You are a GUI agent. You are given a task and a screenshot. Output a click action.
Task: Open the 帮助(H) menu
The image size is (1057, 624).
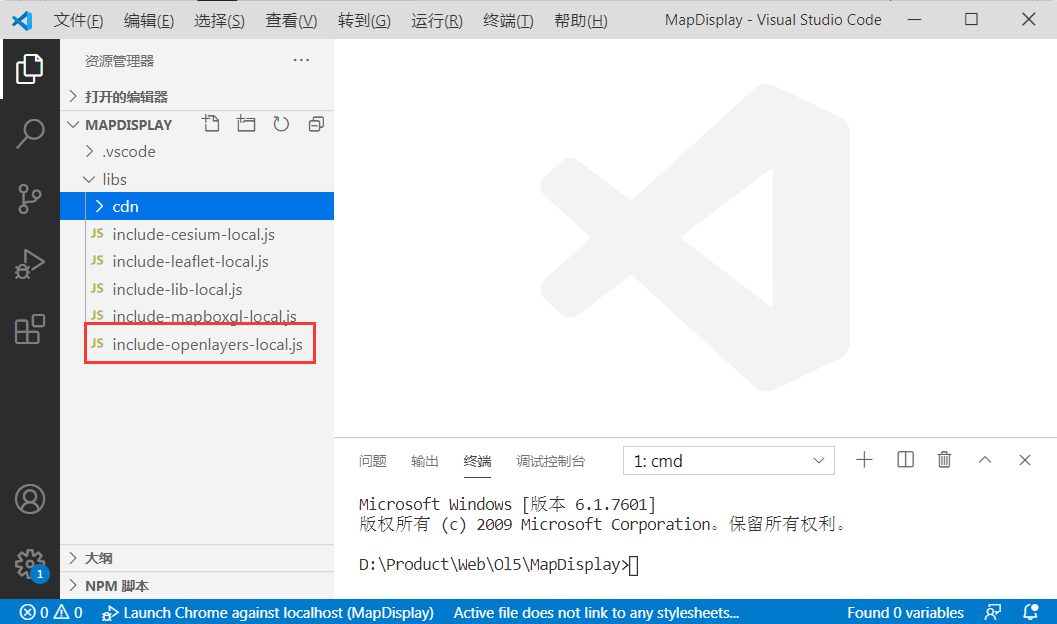click(580, 21)
